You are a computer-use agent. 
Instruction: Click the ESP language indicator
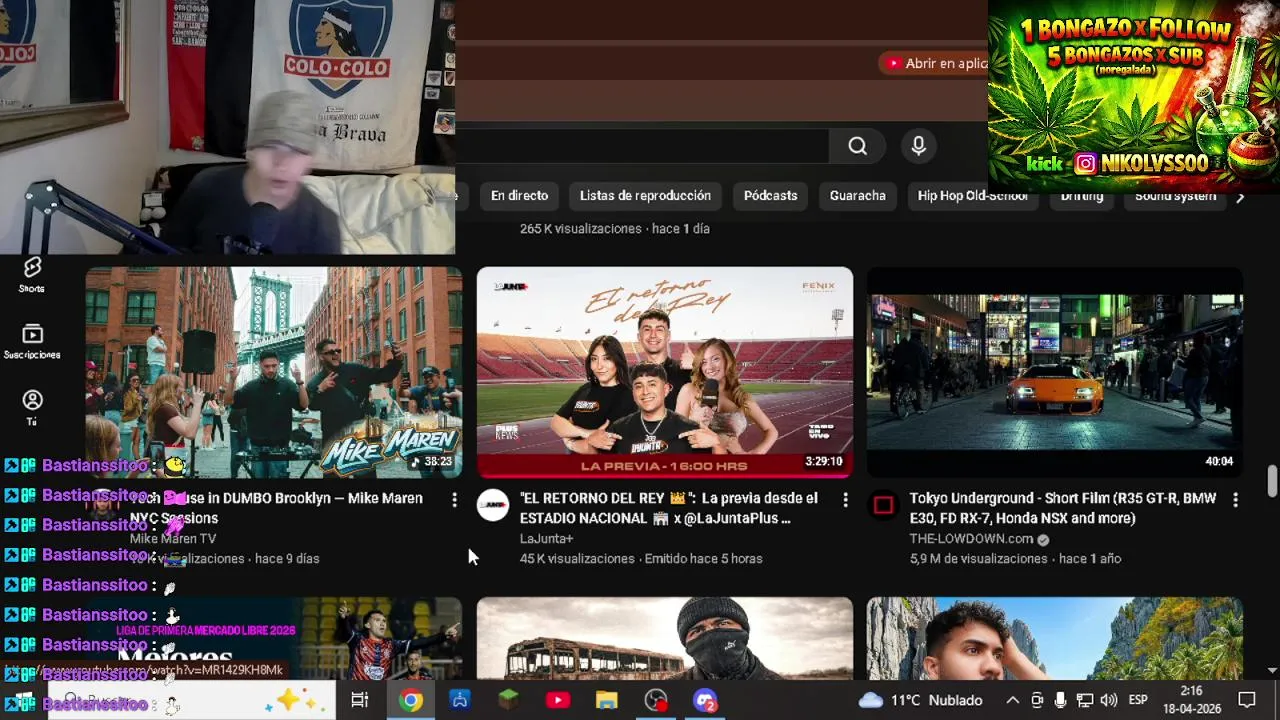point(1138,700)
